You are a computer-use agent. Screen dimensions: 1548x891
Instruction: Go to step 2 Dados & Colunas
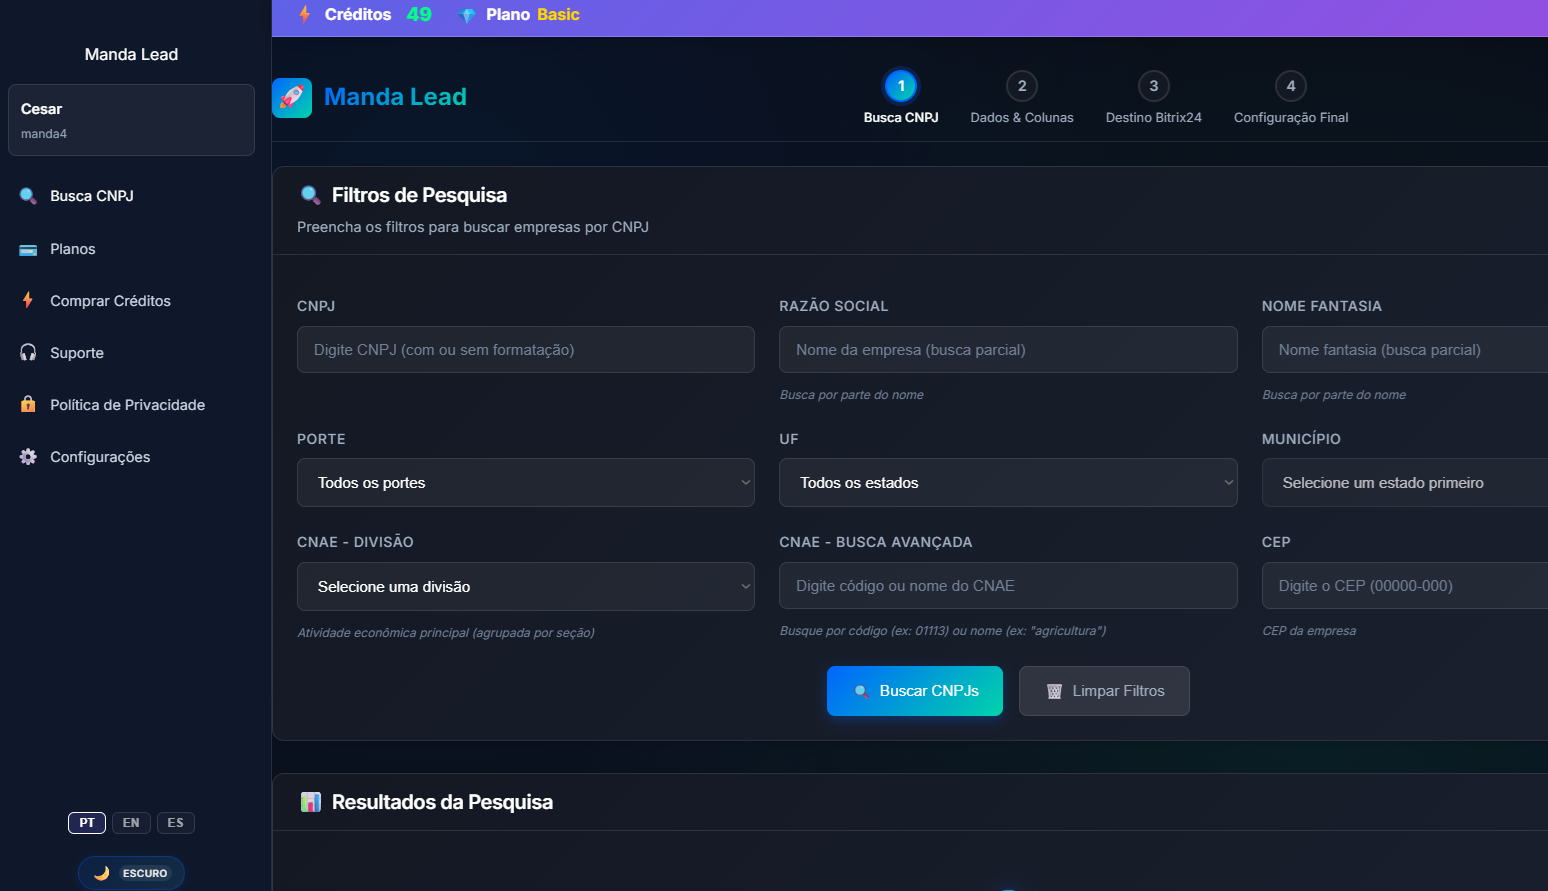tap(1021, 87)
